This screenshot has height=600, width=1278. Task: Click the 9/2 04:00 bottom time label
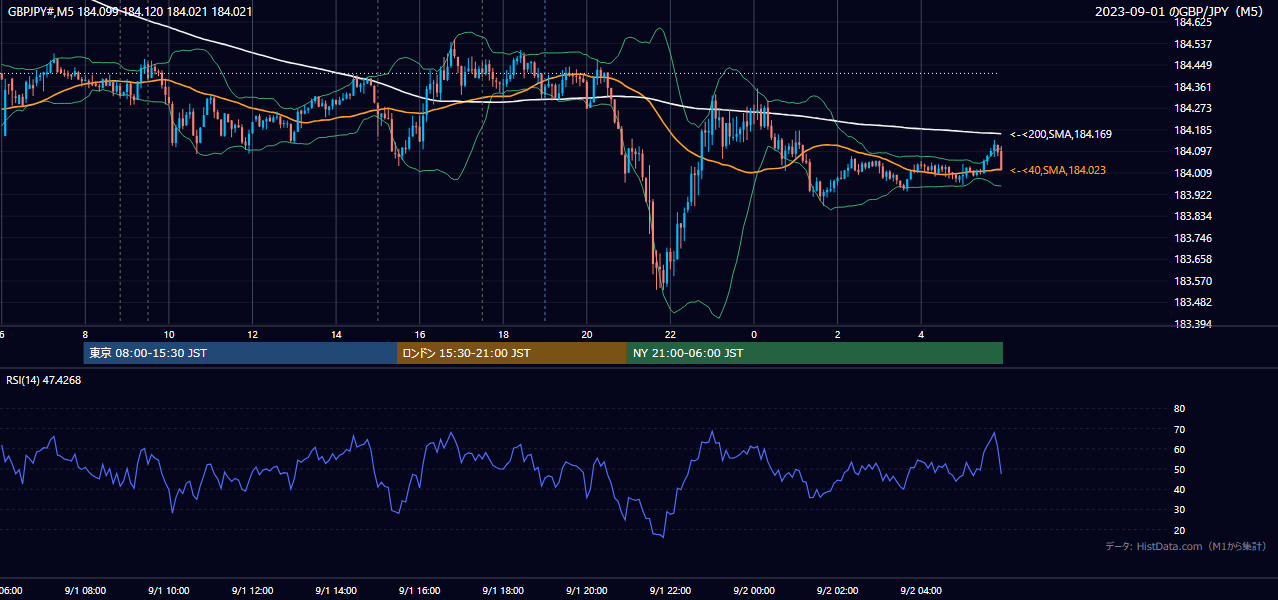(921, 591)
